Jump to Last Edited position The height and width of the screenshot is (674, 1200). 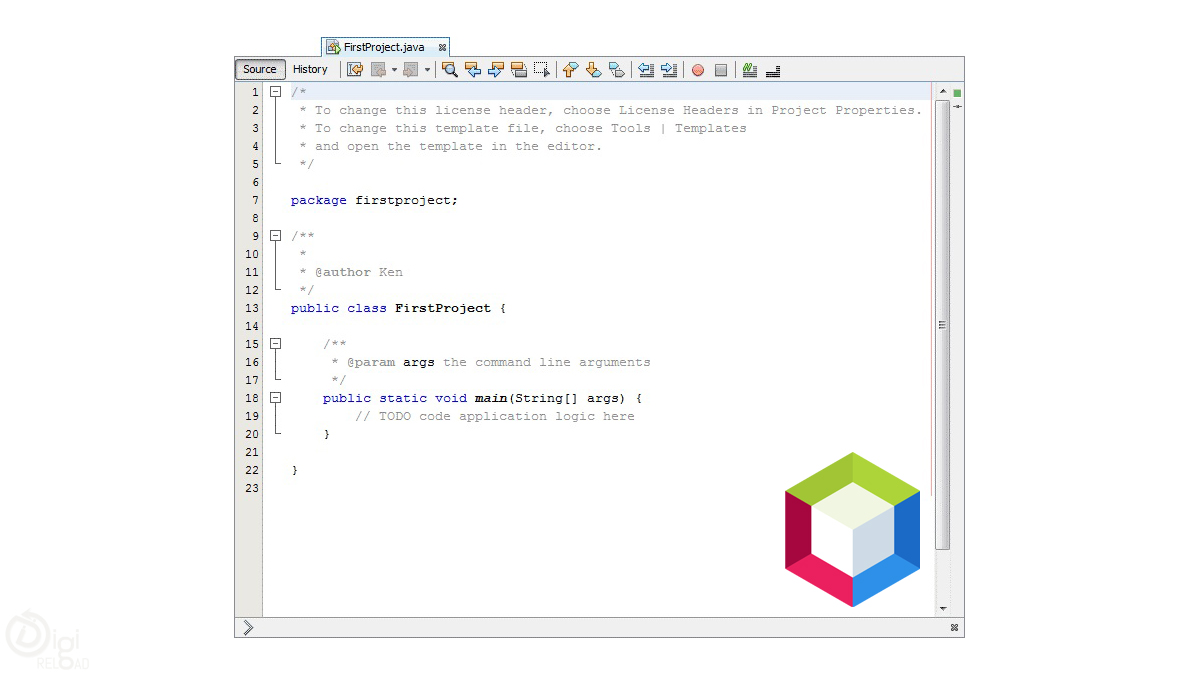[x=355, y=69]
